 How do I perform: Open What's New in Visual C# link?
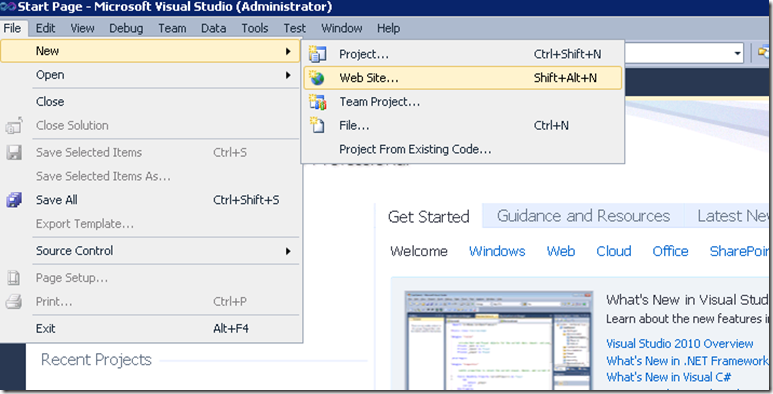(668, 377)
